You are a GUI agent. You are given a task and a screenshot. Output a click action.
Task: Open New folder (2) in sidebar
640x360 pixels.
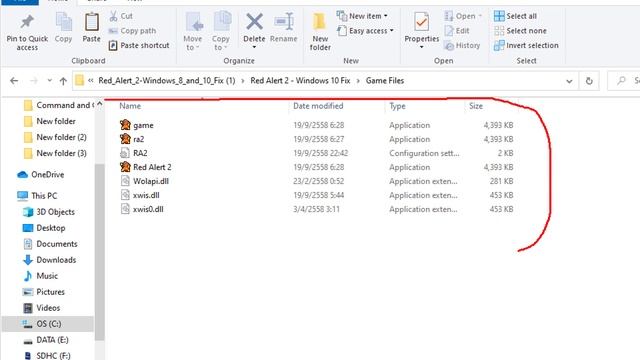[x=55, y=137]
